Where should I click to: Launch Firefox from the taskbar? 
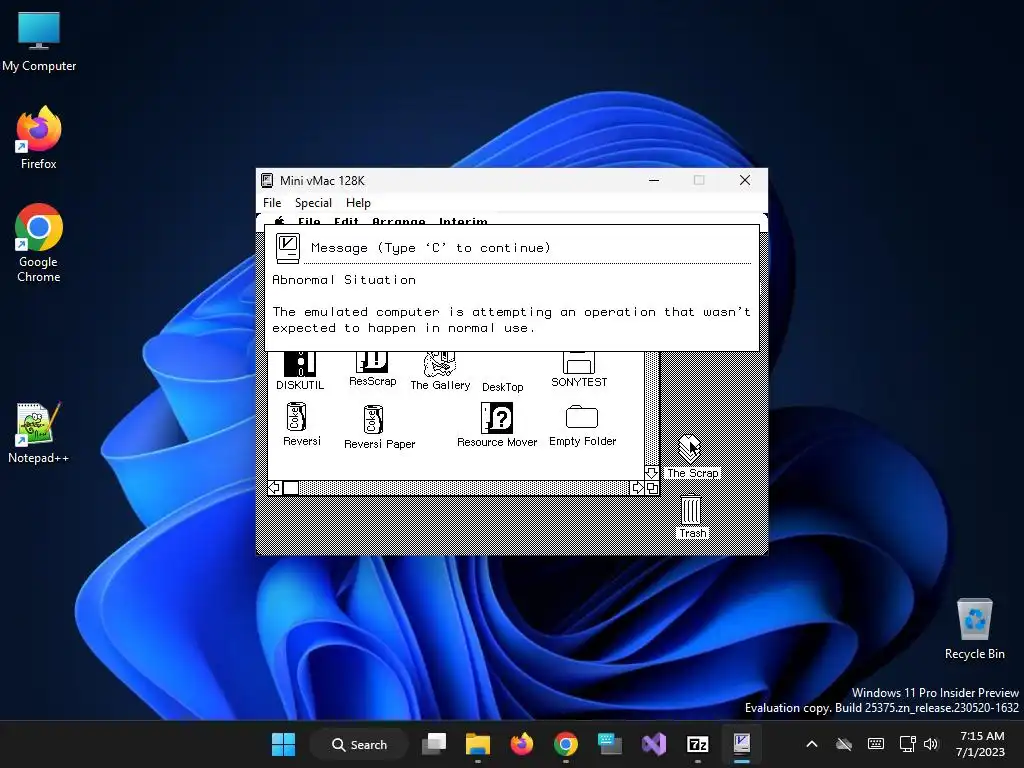(x=521, y=744)
